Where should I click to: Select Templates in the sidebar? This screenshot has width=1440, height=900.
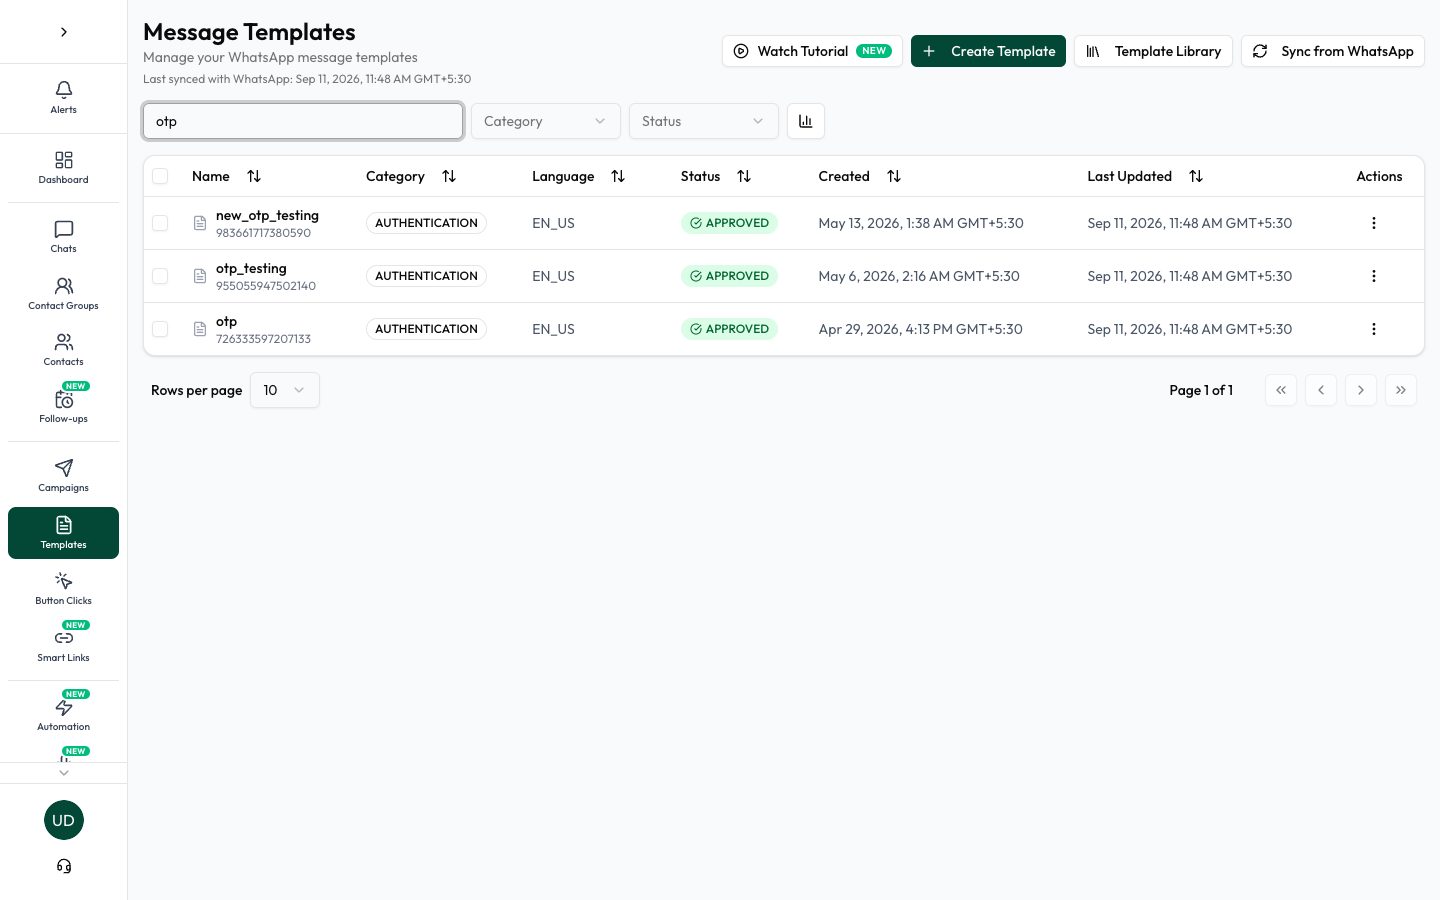click(63, 533)
